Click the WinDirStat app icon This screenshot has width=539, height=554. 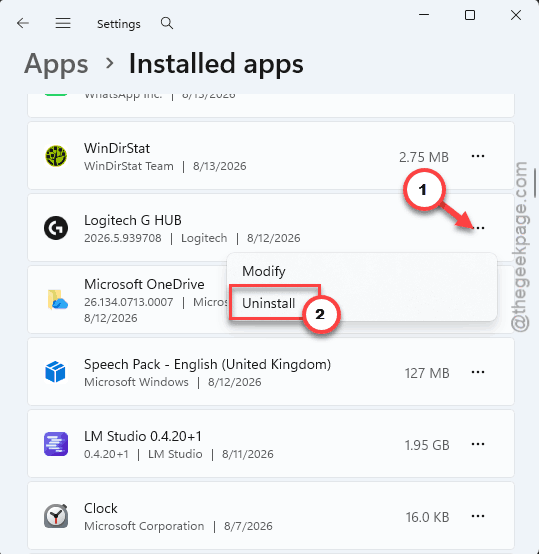coord(56,156)
